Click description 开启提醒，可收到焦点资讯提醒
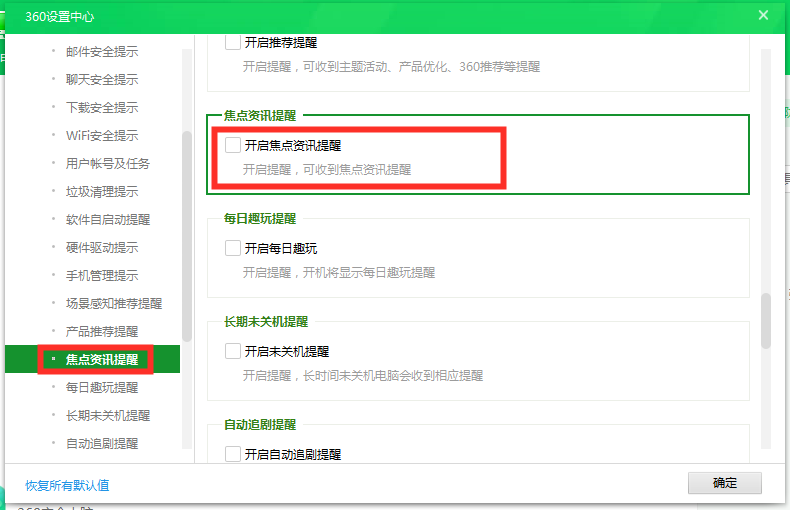Screen dimensions: 790x510 [x=327, y=170]
